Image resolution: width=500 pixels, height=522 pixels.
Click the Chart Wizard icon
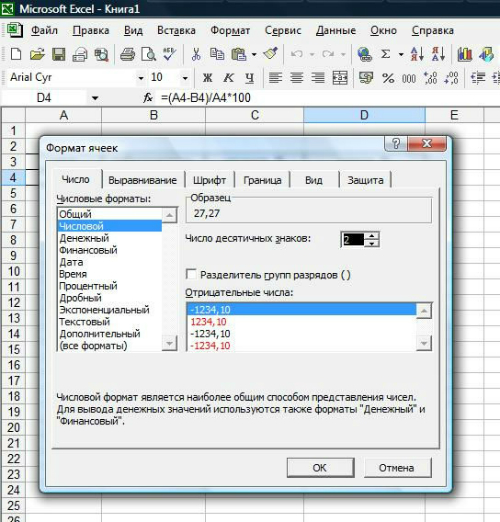465,54
